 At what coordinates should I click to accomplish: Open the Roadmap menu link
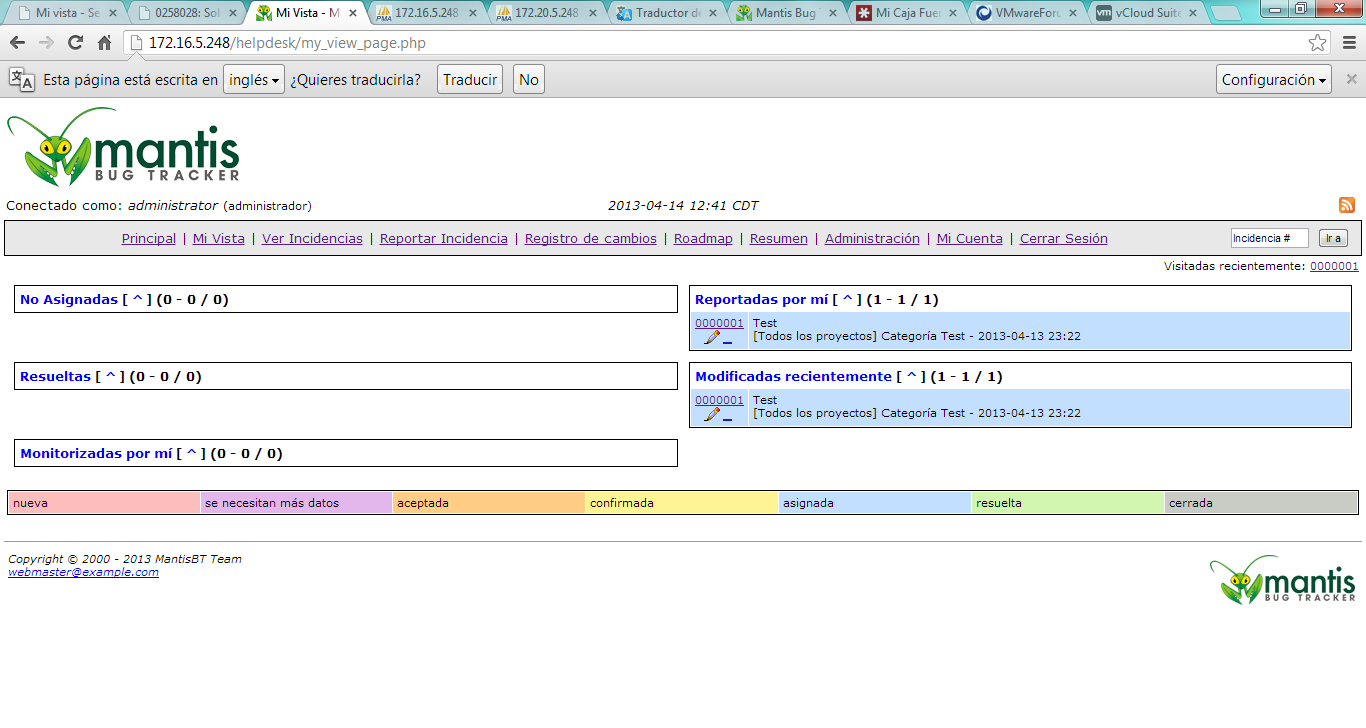point(703,239)
